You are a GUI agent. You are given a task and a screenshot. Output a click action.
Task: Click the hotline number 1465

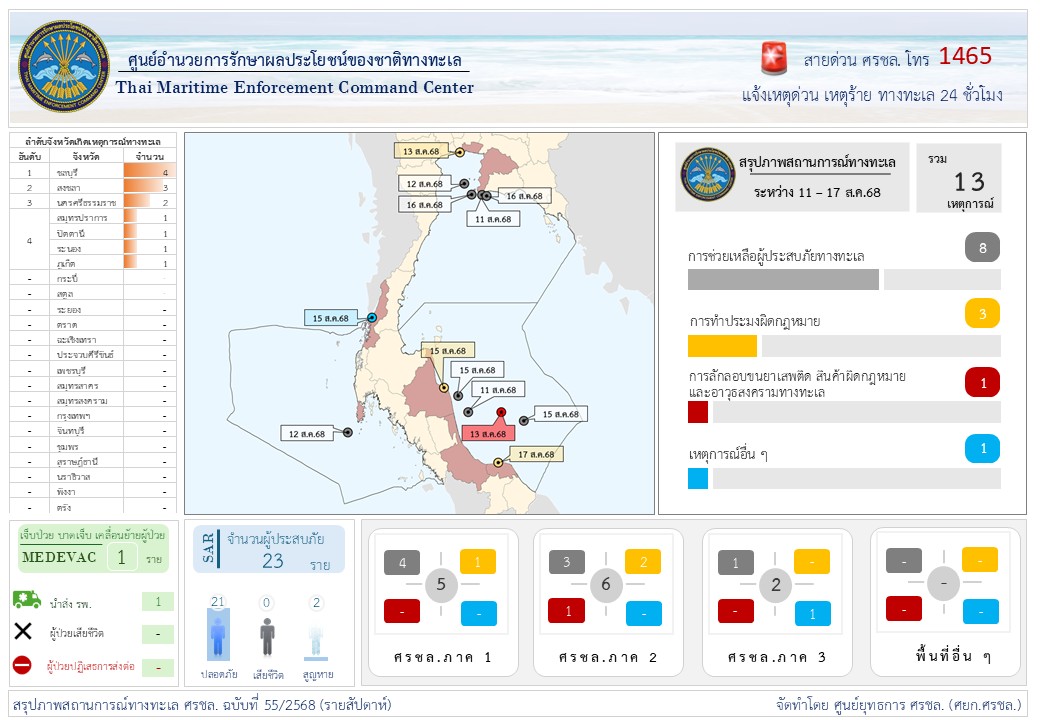click(x=965, y=56)
